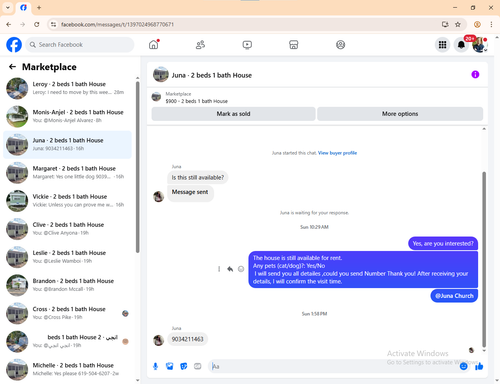Open account profile picture menu
The image size is (500, 384).
click(x=480, y=45)
